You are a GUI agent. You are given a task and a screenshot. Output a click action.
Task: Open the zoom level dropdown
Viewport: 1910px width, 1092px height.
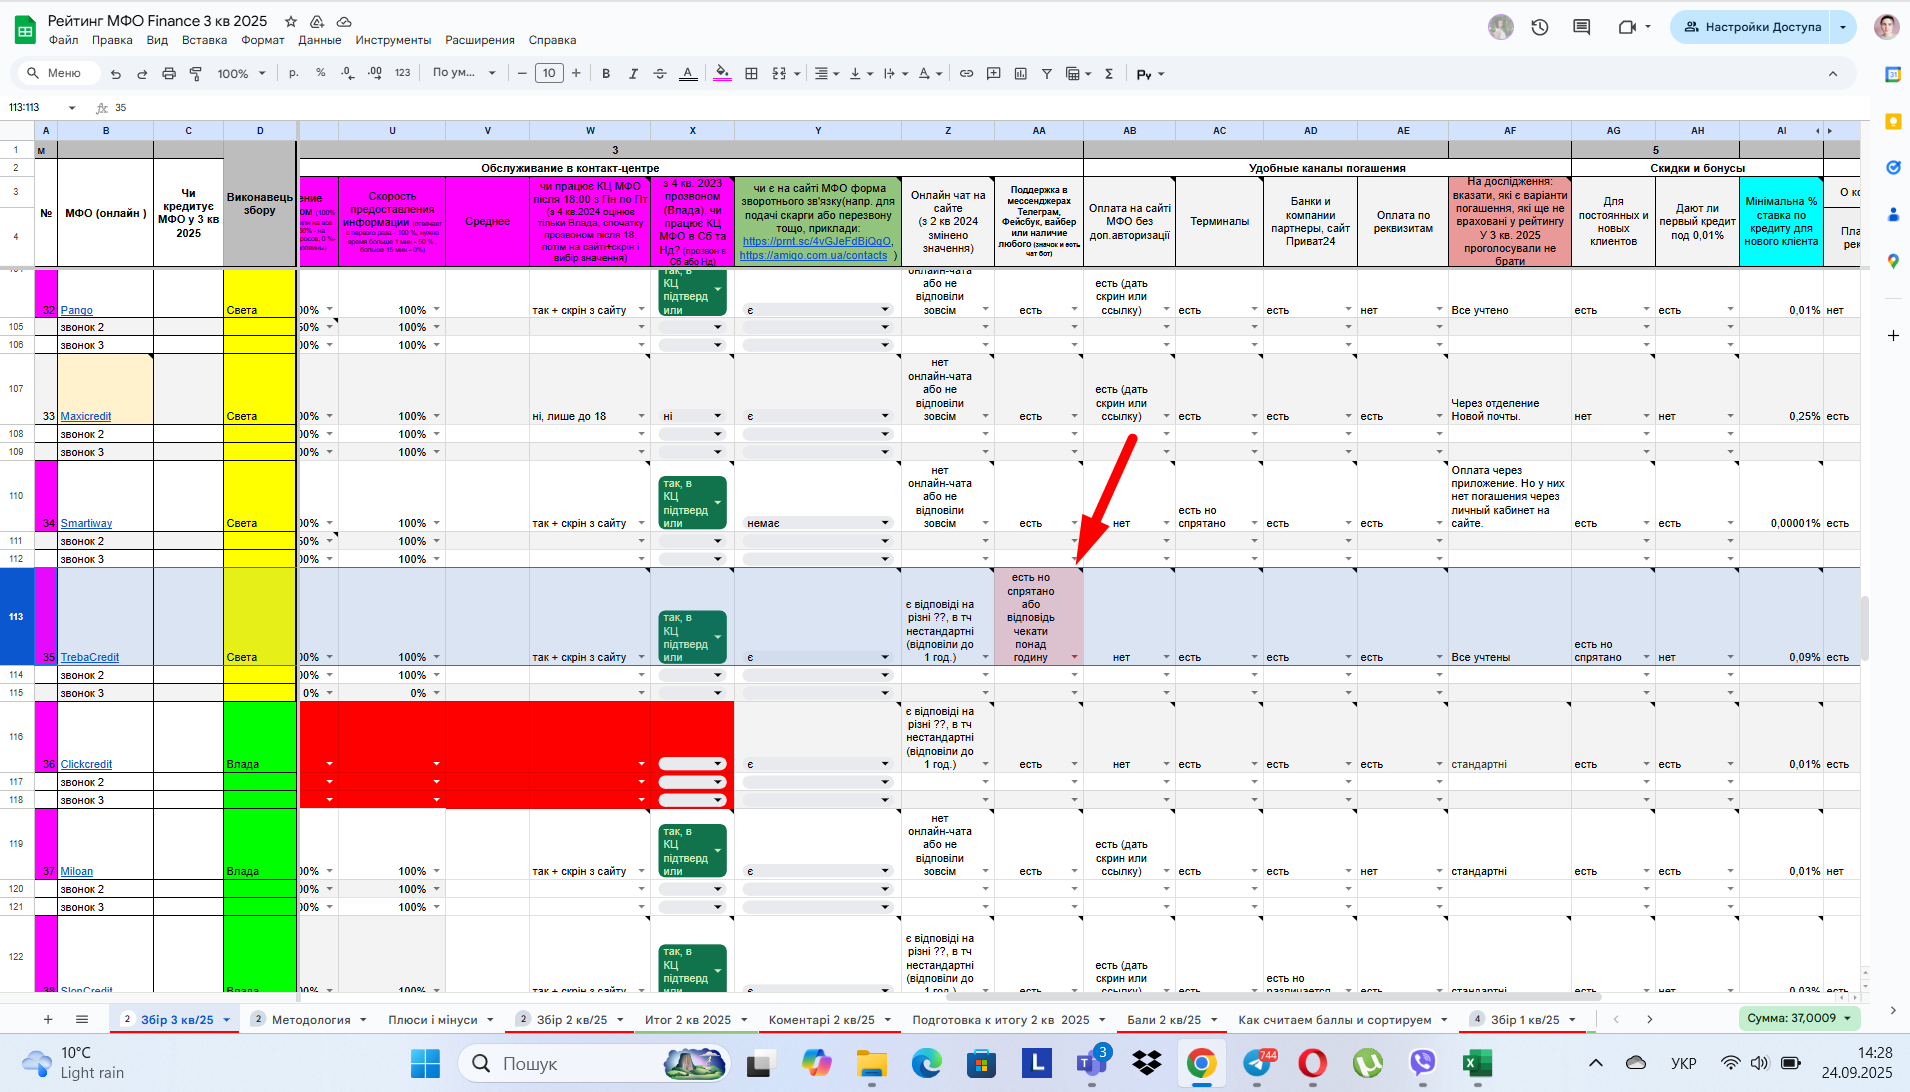(x=242, y=73)
